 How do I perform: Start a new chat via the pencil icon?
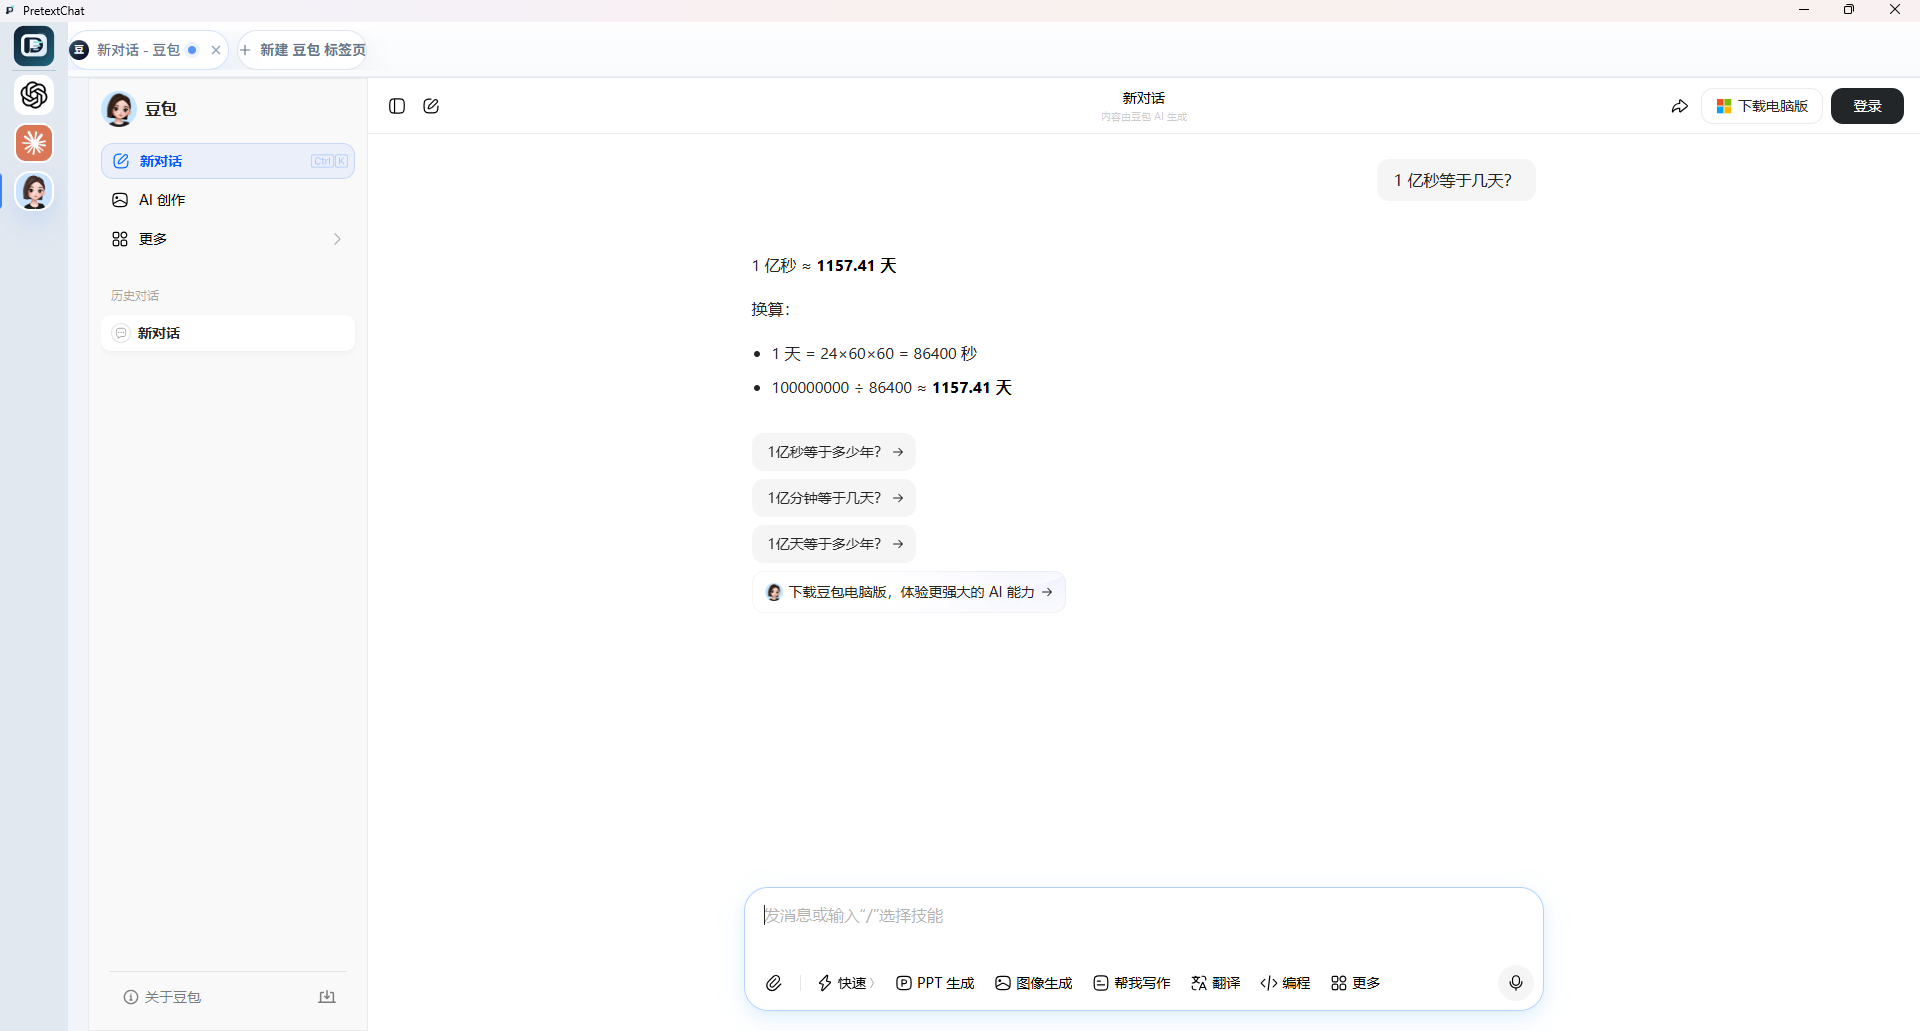coord(430,106)
